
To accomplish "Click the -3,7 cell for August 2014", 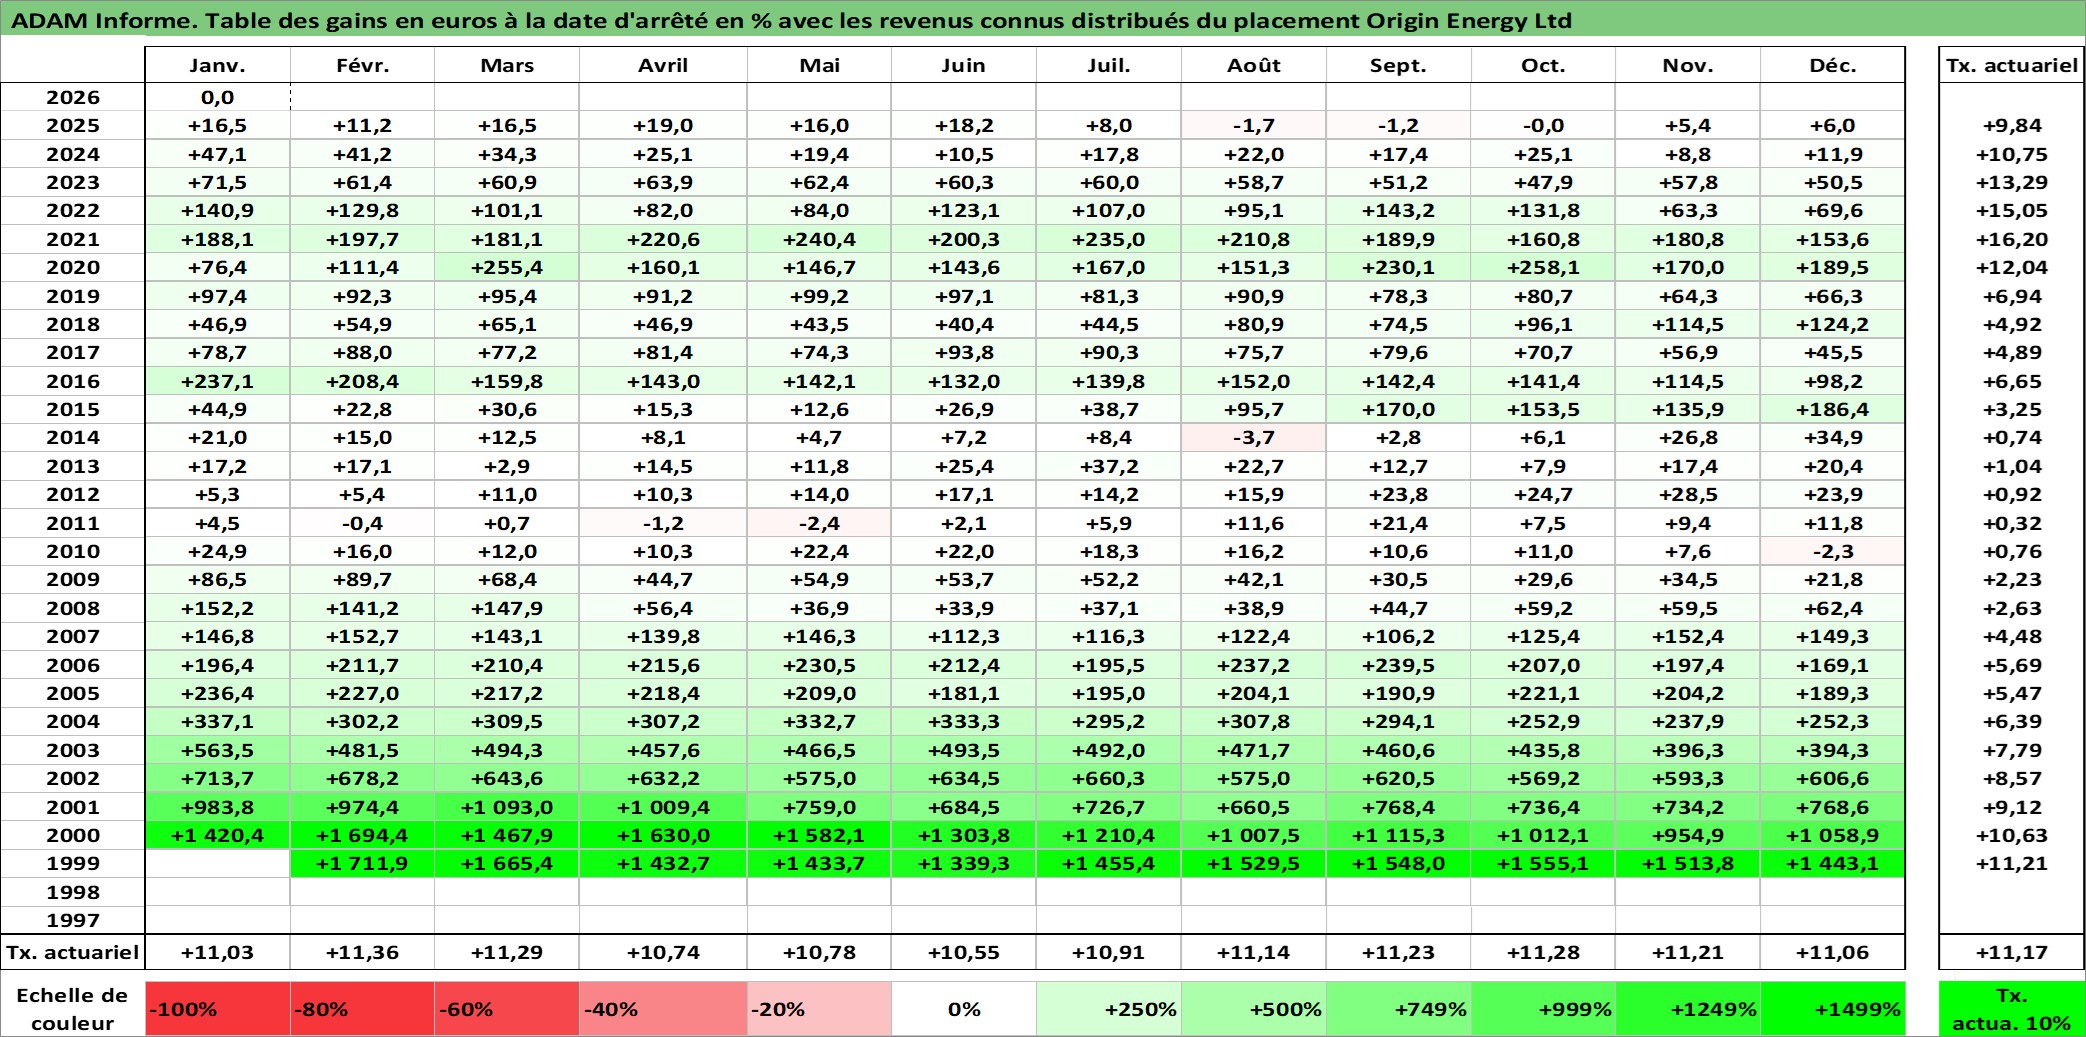I will pos(1254,437).
